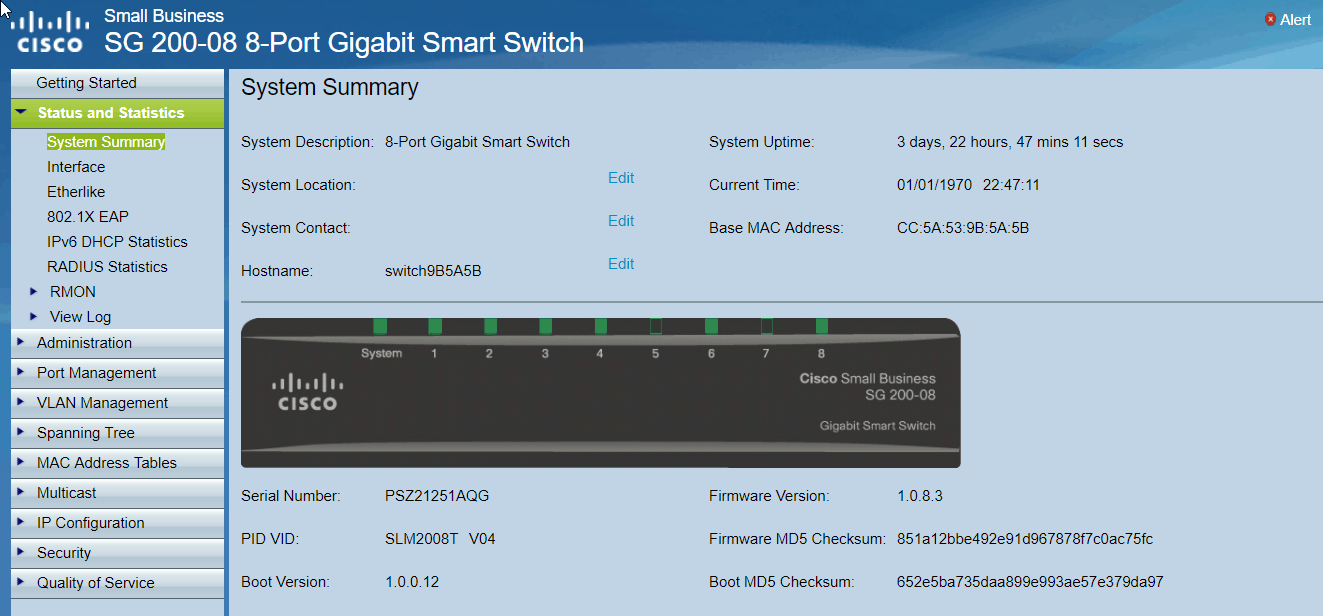The width and height of the screenshot is (1323, 616).
Task: Select Interface under Status and Statistics
Action: (x=76, y=167)
